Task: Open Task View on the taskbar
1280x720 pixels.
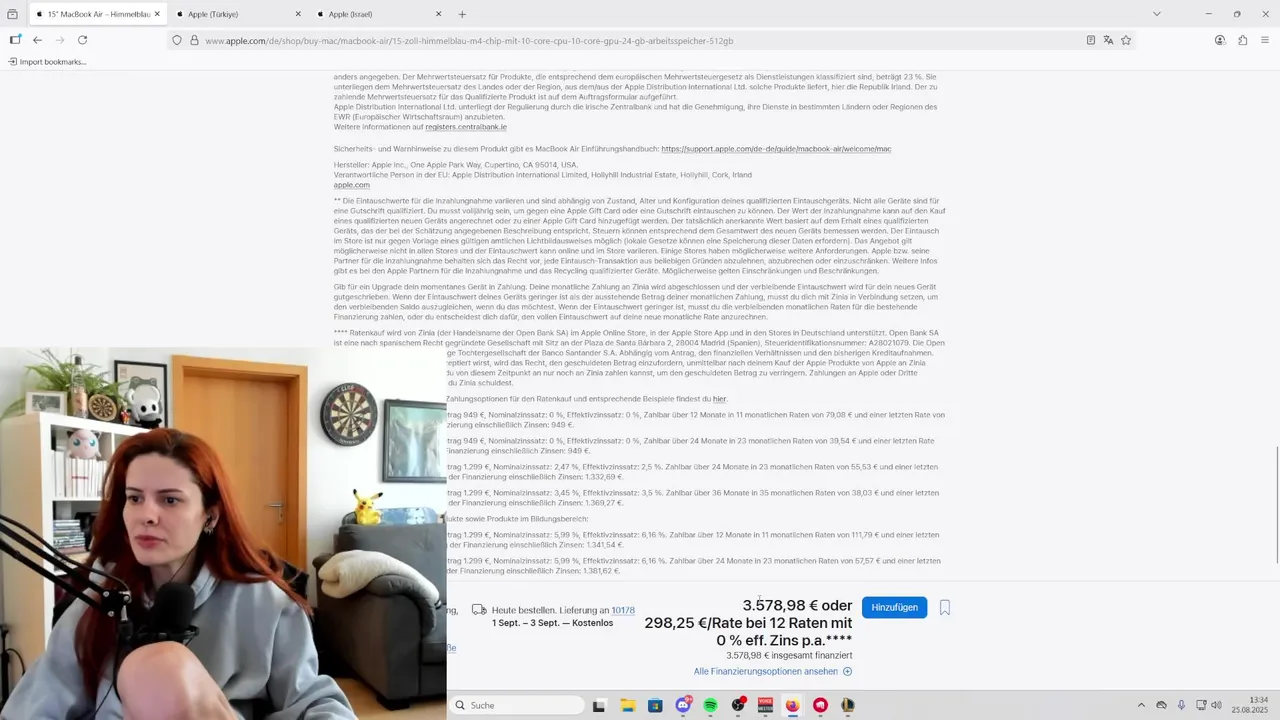Action: 599,705
